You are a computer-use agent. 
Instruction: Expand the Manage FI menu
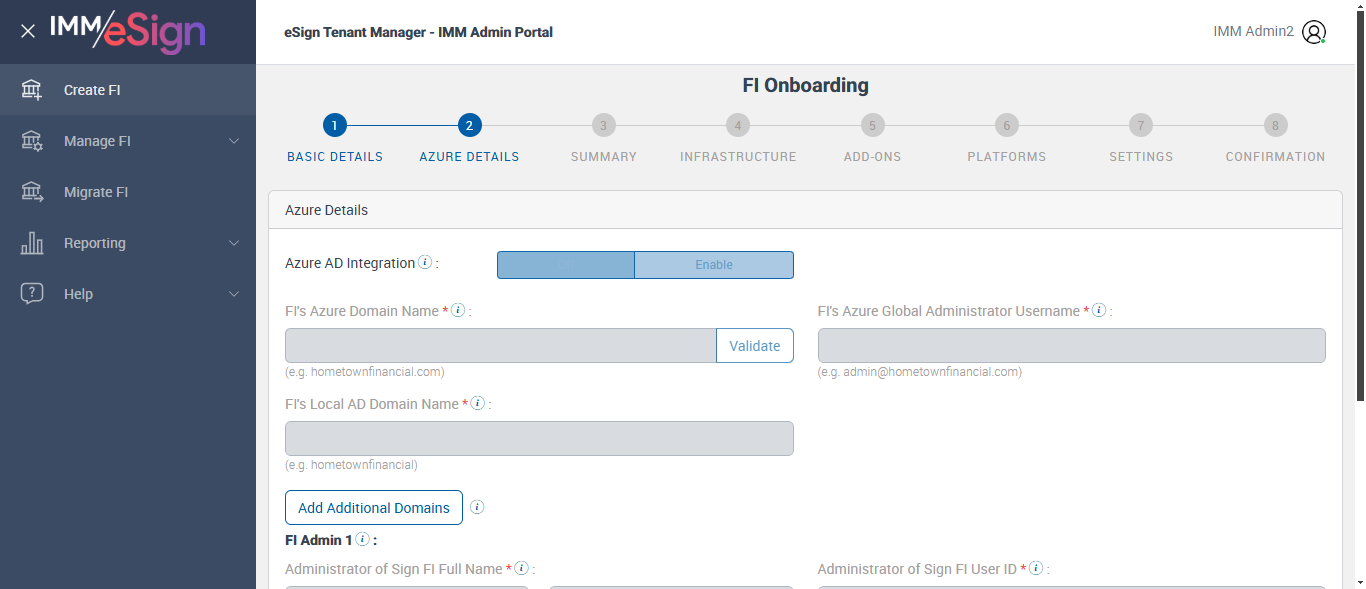(x=234, y=141)
